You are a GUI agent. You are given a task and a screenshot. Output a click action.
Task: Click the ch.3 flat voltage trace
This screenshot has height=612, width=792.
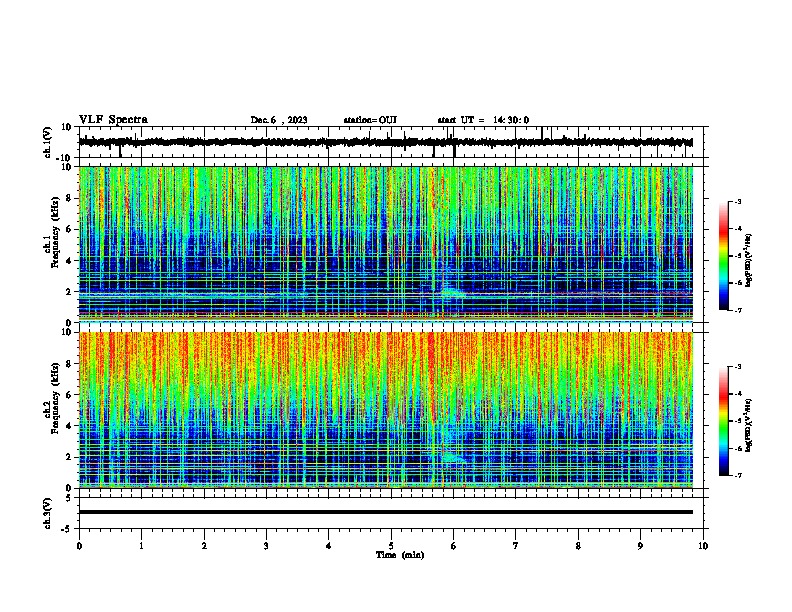point(386,512)
